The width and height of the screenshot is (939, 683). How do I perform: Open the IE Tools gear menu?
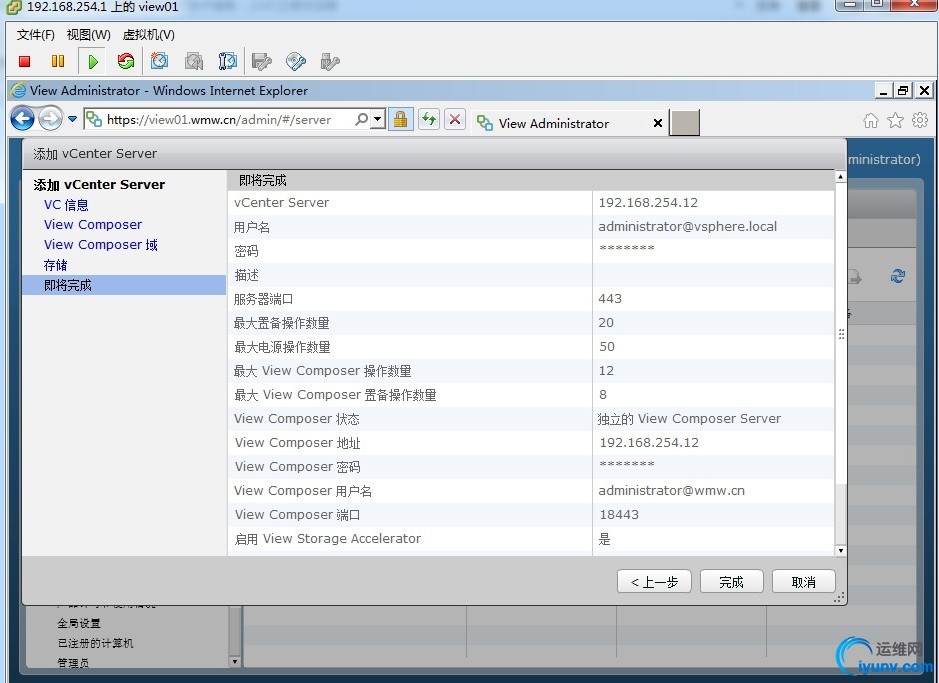[920, 120]
